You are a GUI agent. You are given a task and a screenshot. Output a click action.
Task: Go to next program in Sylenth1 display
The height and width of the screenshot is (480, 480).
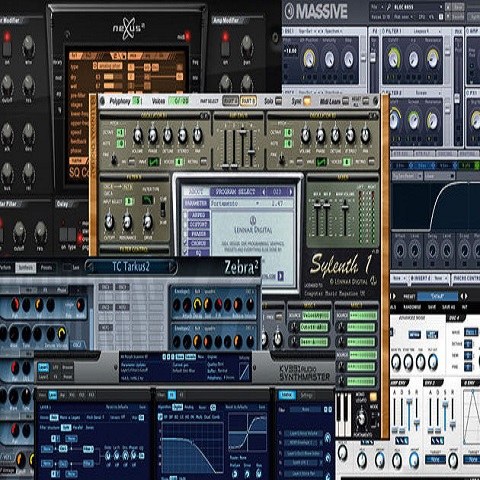(290, 192)
